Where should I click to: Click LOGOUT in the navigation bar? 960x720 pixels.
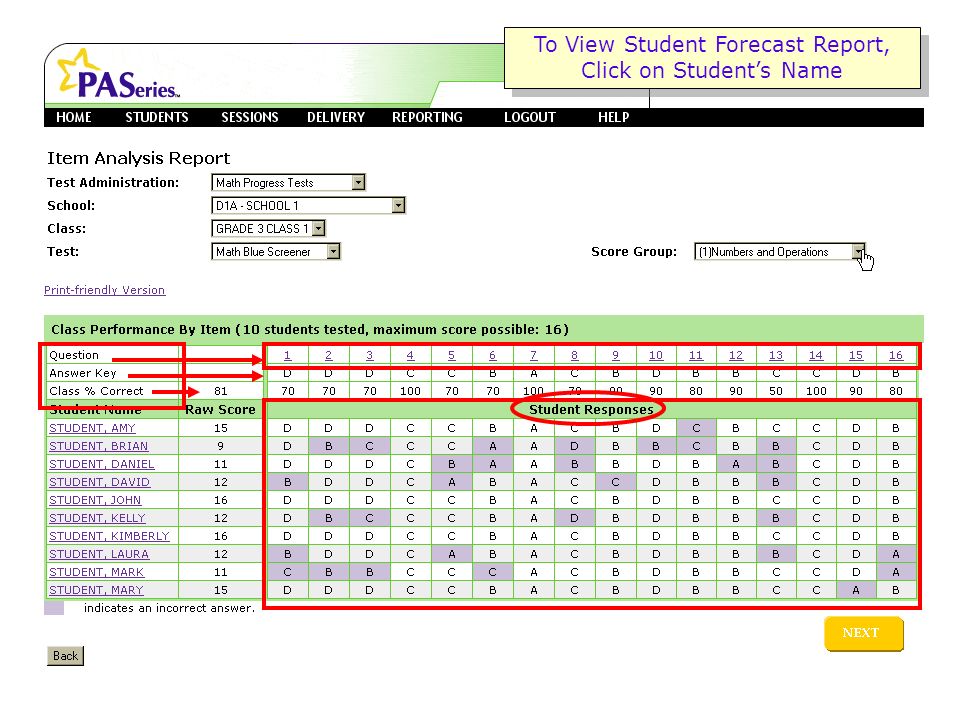coord(530,118)
